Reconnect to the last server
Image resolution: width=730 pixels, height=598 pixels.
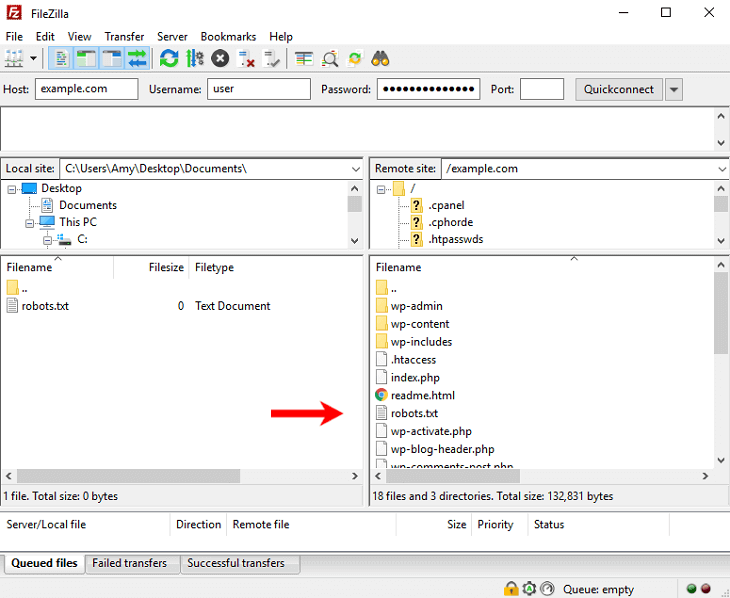[x=271, y=59]
